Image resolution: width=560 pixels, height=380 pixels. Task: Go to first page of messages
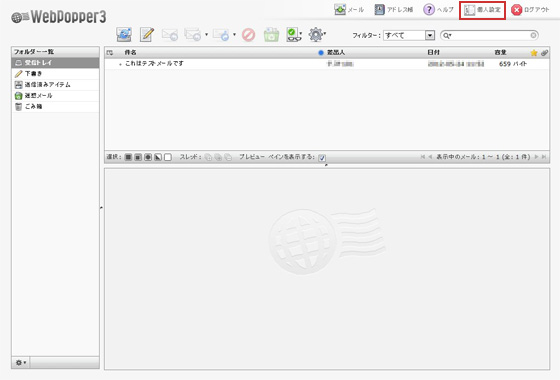click(423, 157)
